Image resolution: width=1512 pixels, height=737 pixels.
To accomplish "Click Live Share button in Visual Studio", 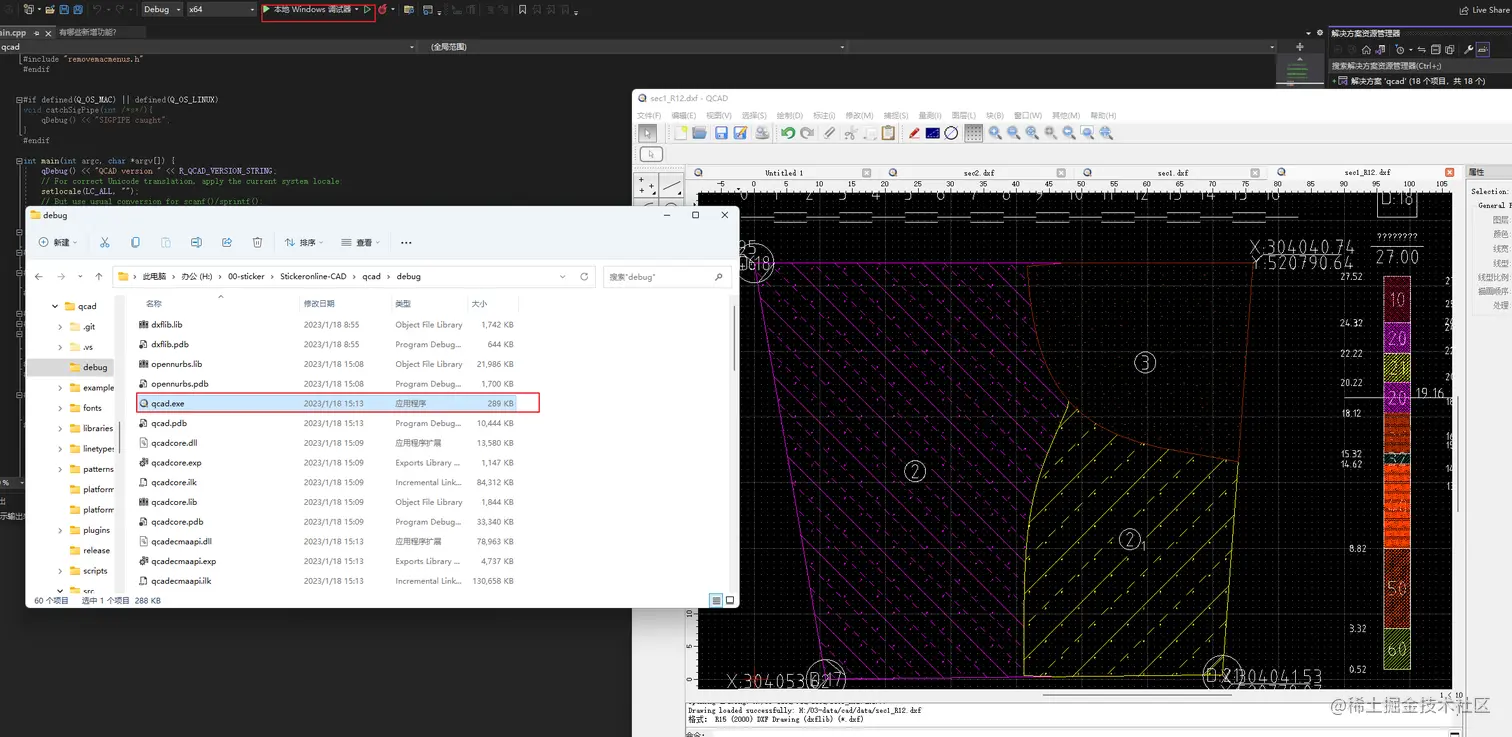I will click(x=1485, y=10).
